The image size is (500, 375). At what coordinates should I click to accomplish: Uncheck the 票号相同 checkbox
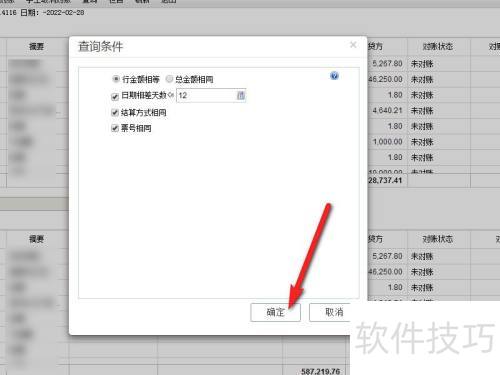(x=115, y=128)
